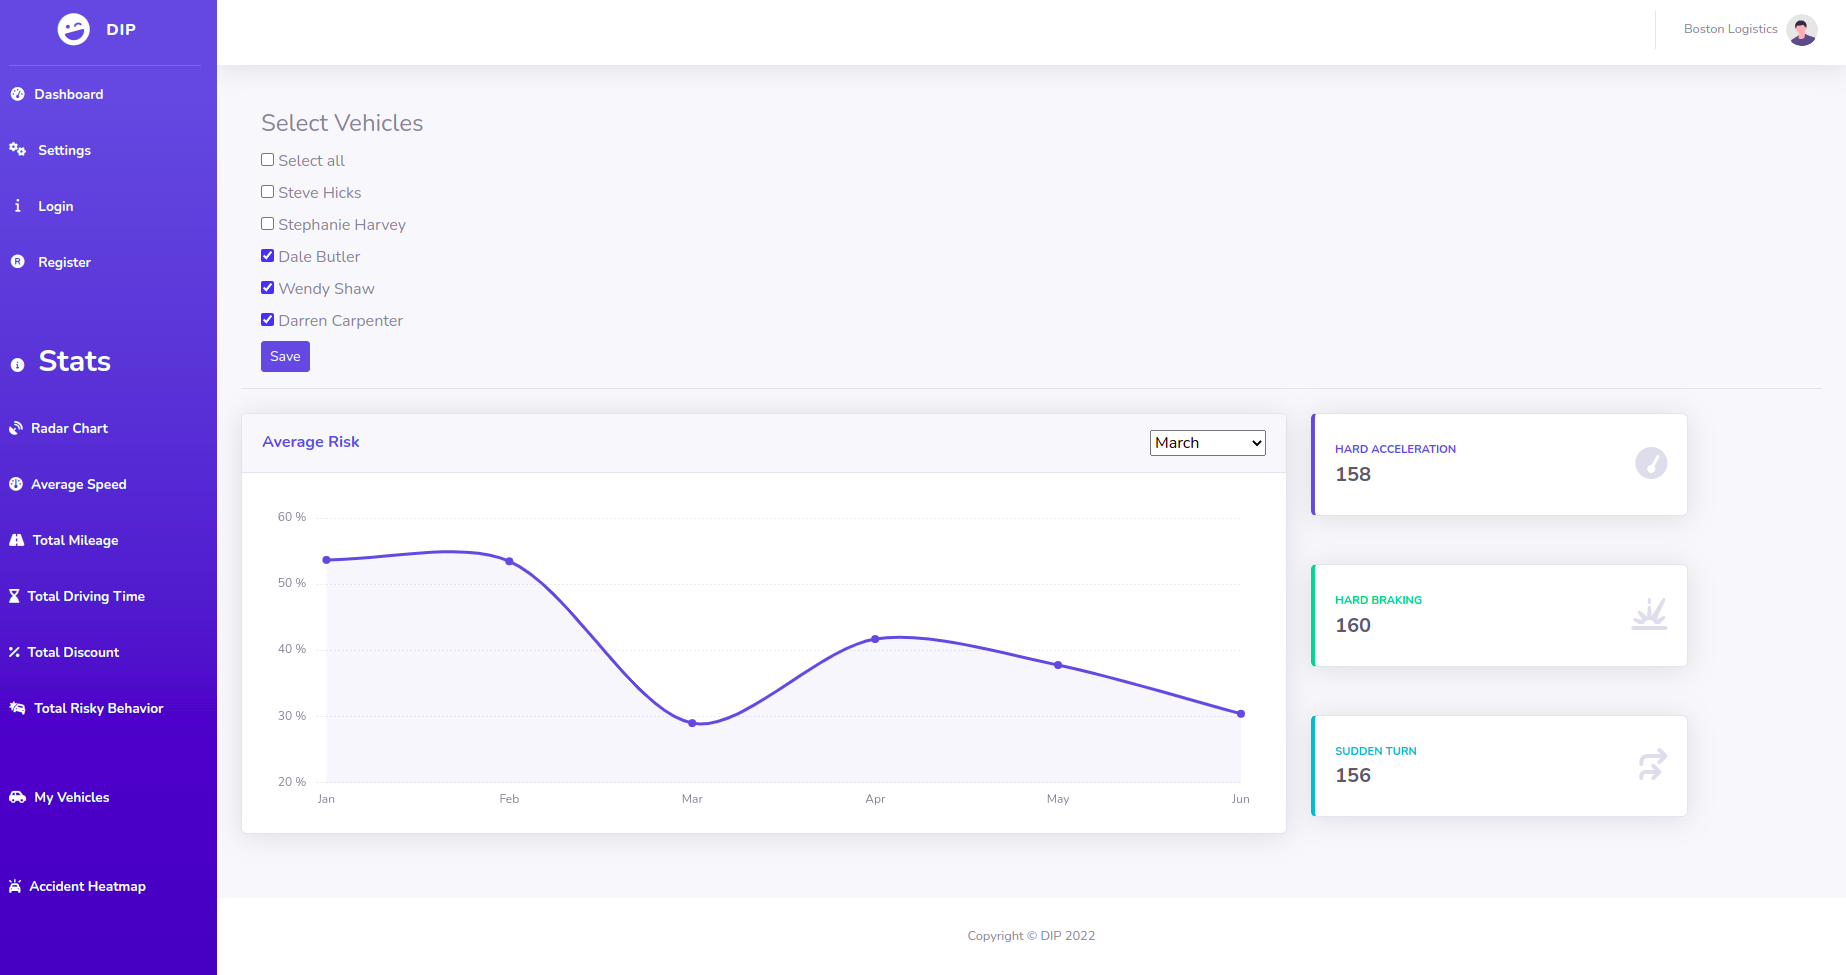Open the Radar Chart page
Image resolution: width=1846 pixels, height=975 pixels.
pyautogui.click(x=69, y=428)
